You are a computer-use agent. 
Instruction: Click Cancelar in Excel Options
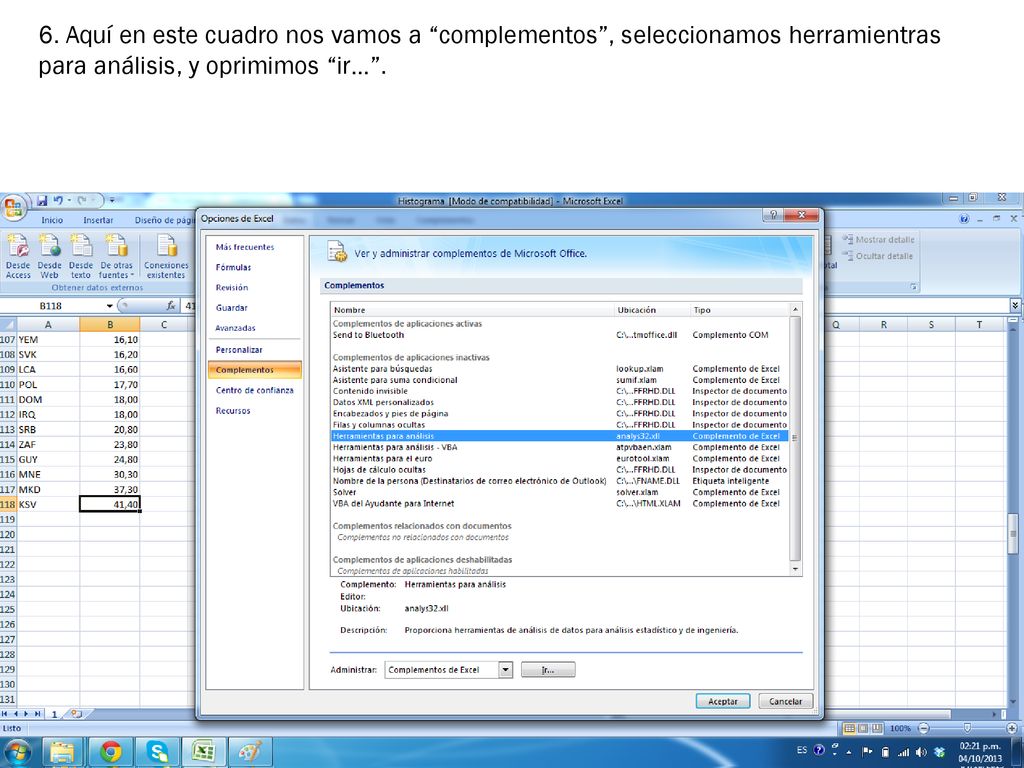(x=785, y=701)
